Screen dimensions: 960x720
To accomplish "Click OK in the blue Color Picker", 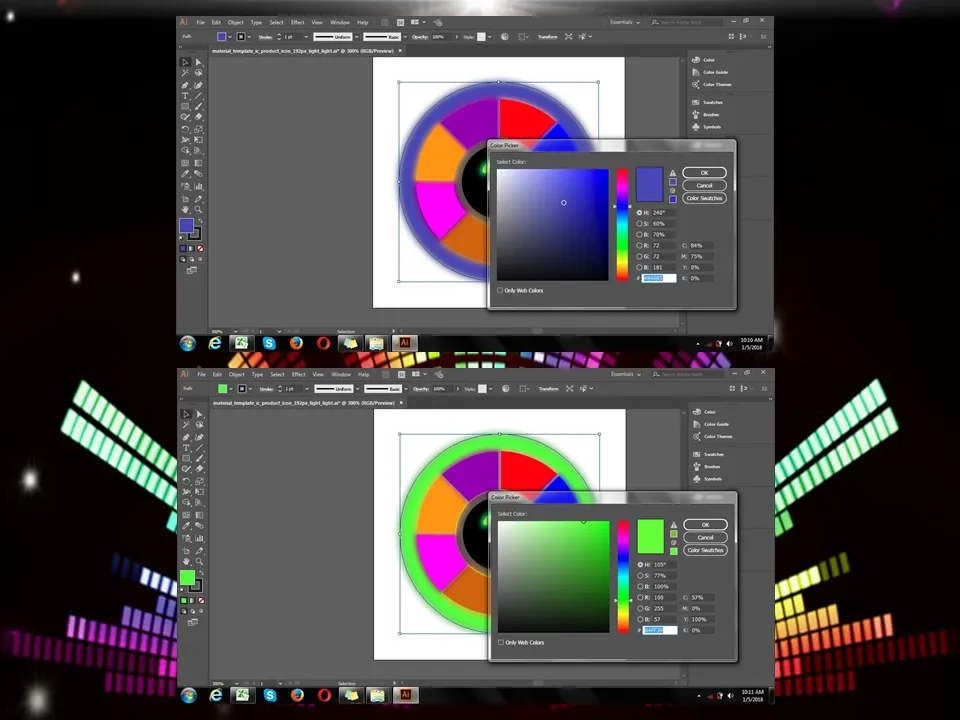I will 704,173.
